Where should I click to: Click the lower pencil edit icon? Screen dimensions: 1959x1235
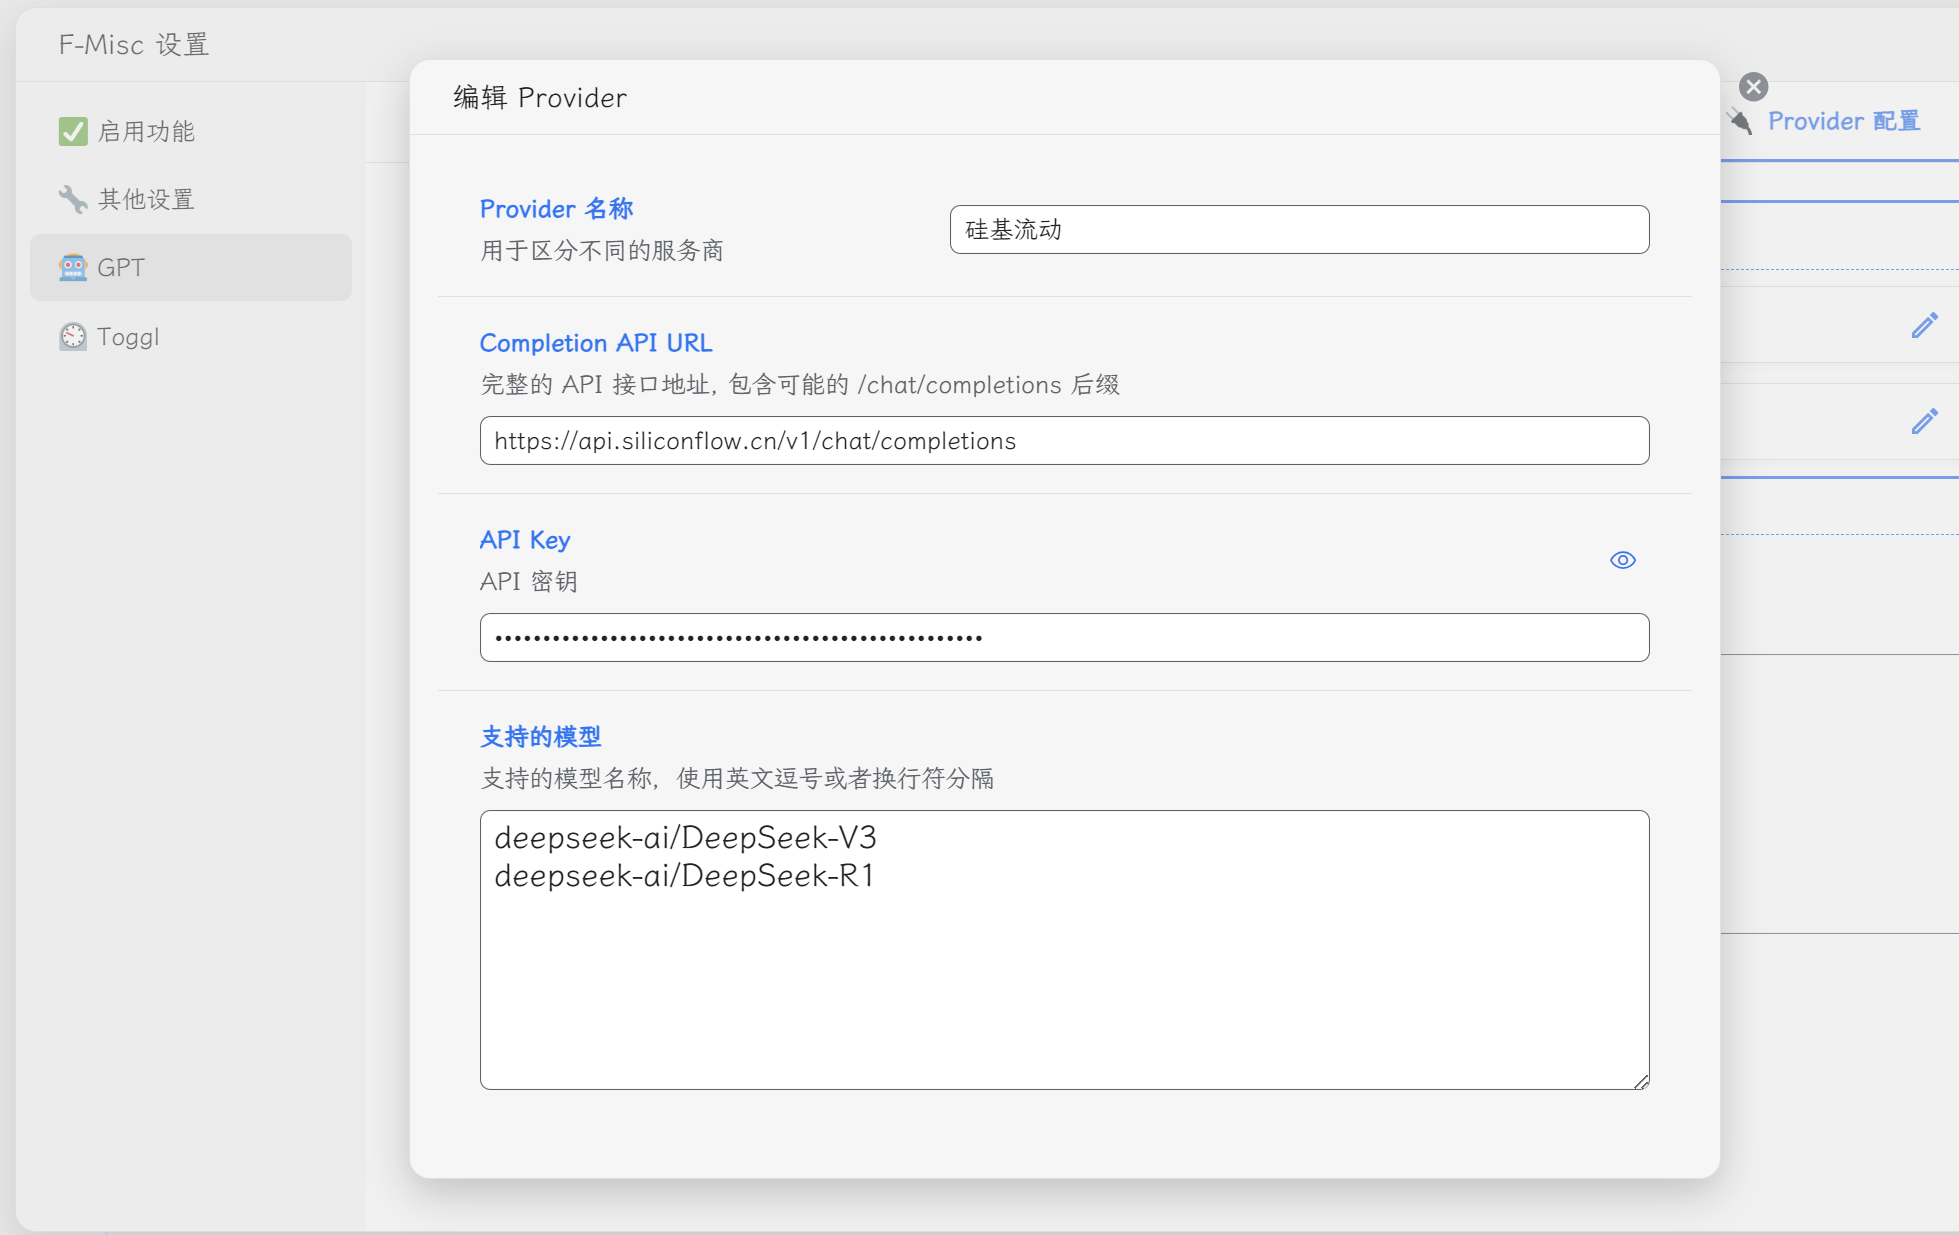[1924, 421]
